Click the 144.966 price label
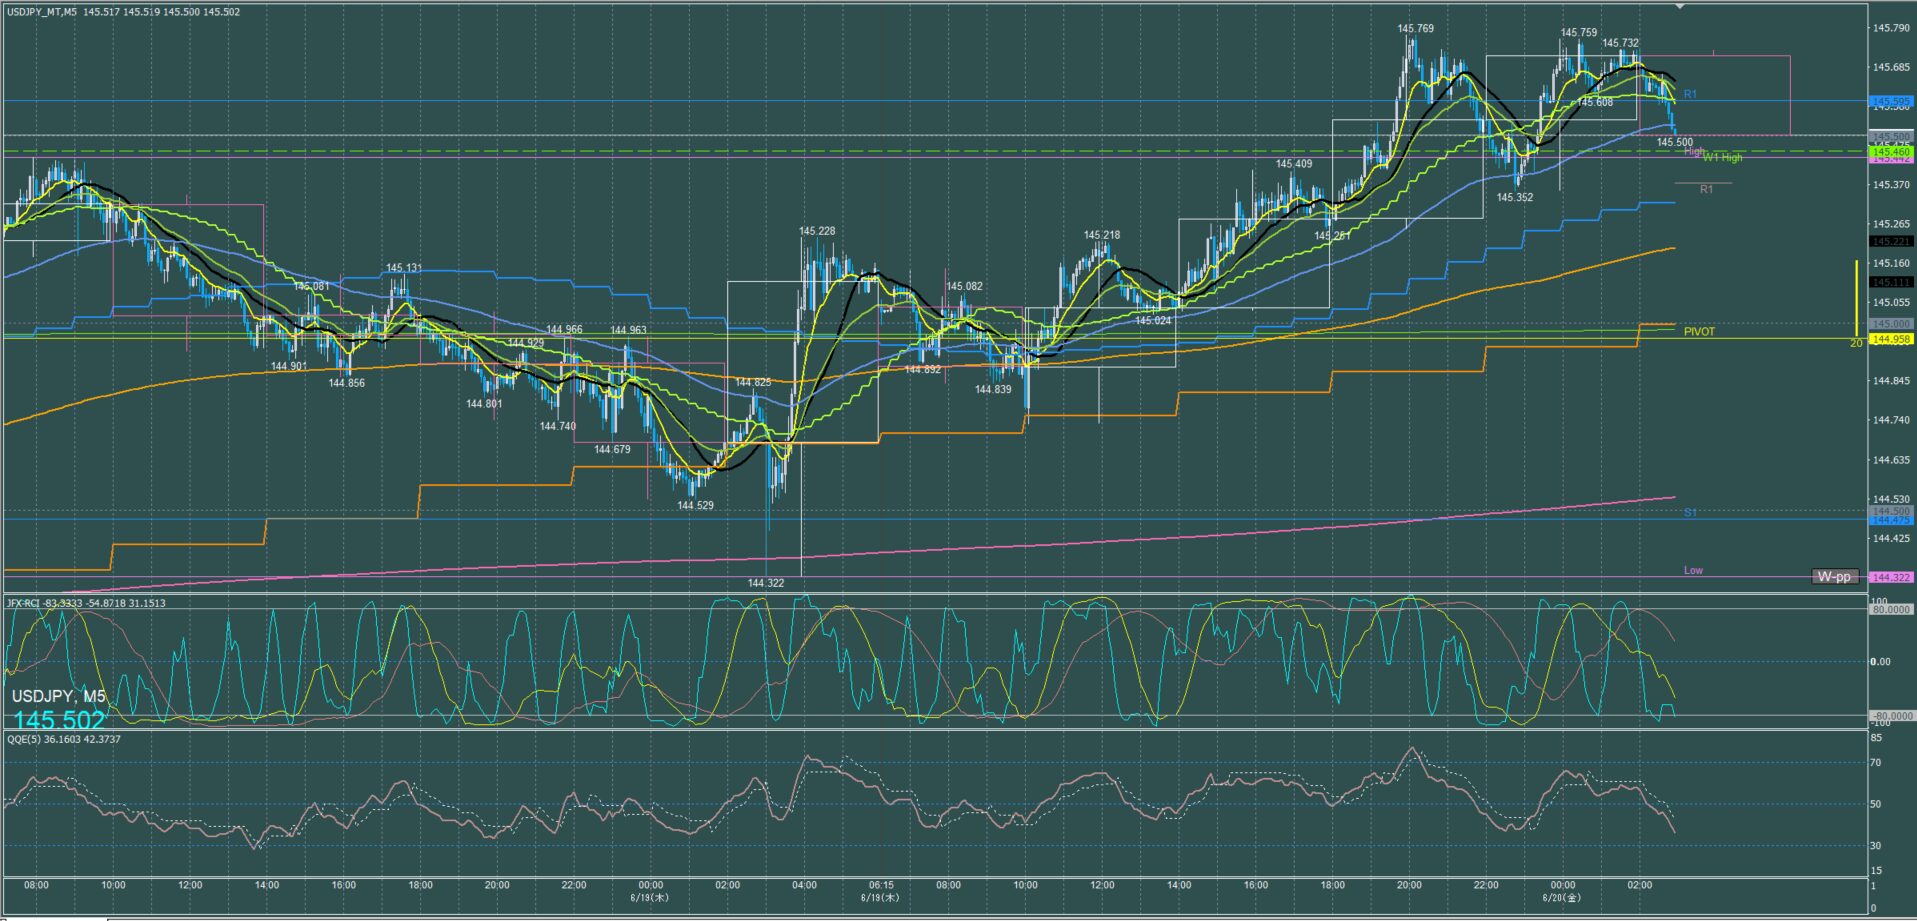Image resolution: width=1917 pixels, height=921 pixels. [564, 330]
